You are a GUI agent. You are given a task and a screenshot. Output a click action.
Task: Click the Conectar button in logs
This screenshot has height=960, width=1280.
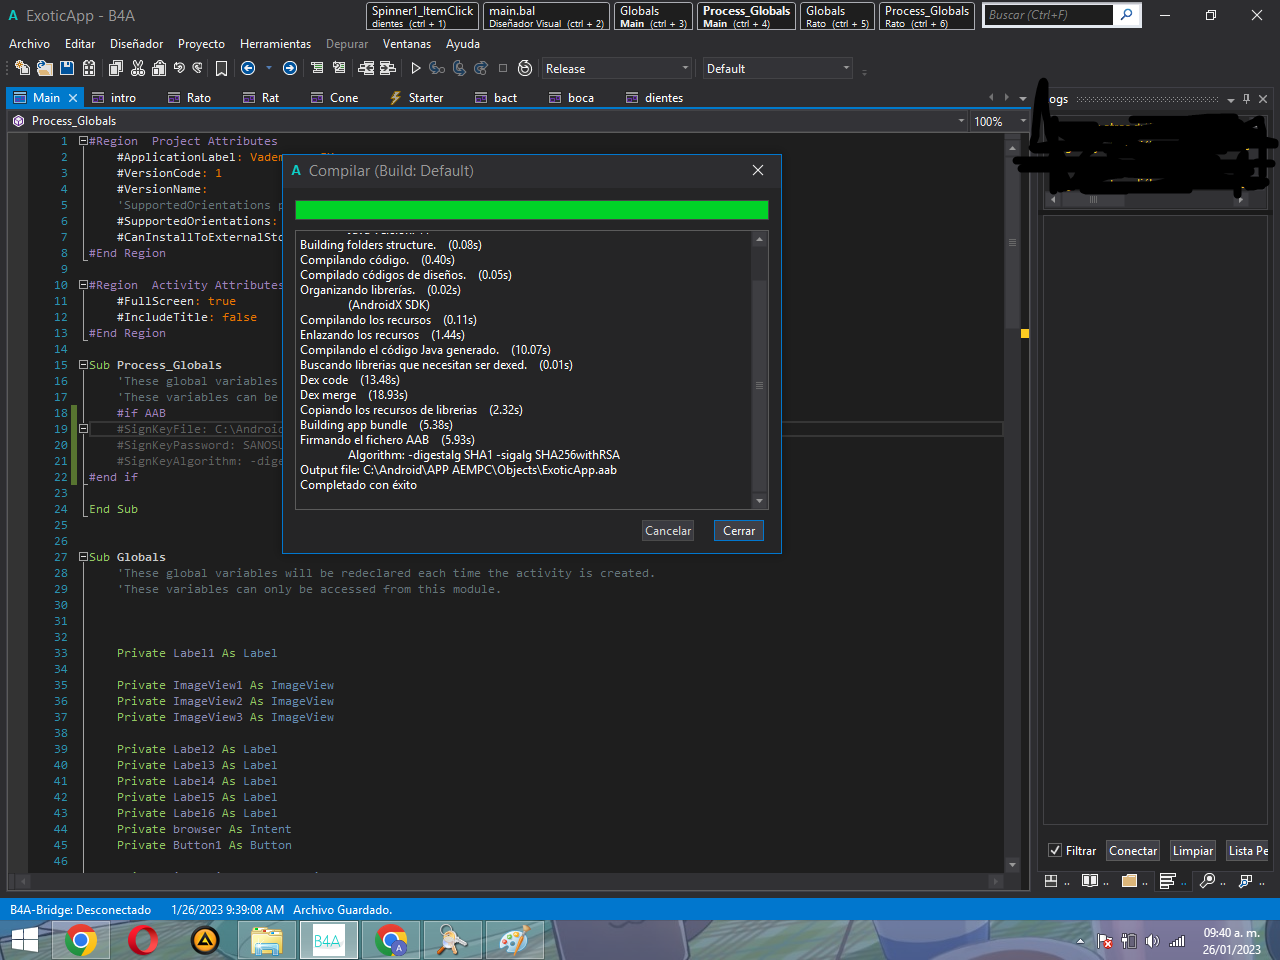click(1133, 851)
